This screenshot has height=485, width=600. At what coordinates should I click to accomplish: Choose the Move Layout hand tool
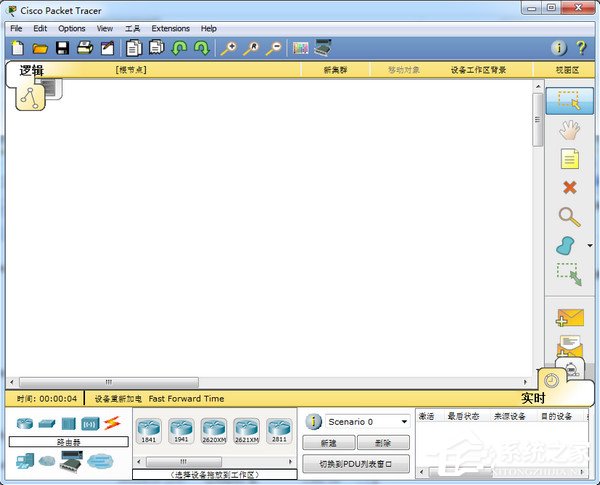[x=569, y=129]
